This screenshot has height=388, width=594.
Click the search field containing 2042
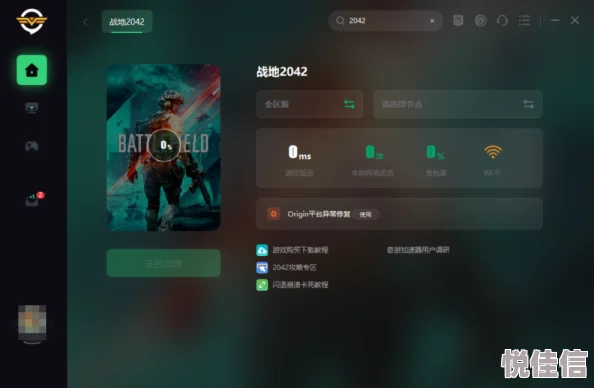tap(385, 20)
